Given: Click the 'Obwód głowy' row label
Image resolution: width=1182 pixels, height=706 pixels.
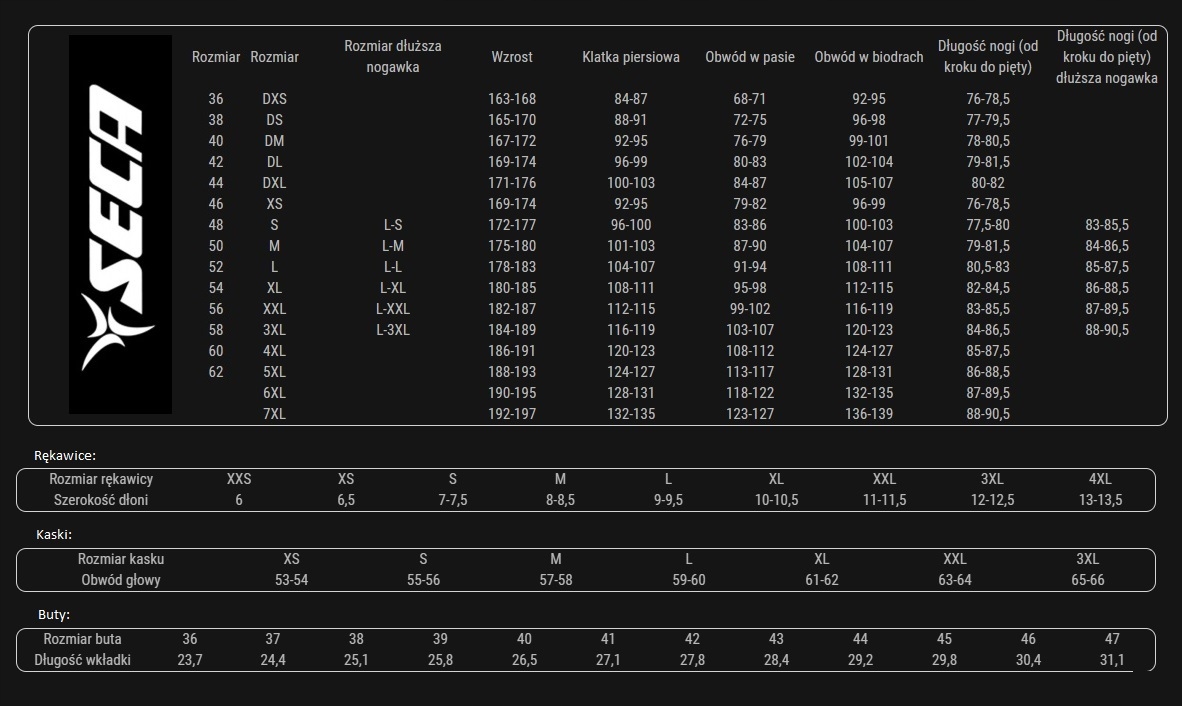Looking at the screenshot, I should click(x=121, y=580).
